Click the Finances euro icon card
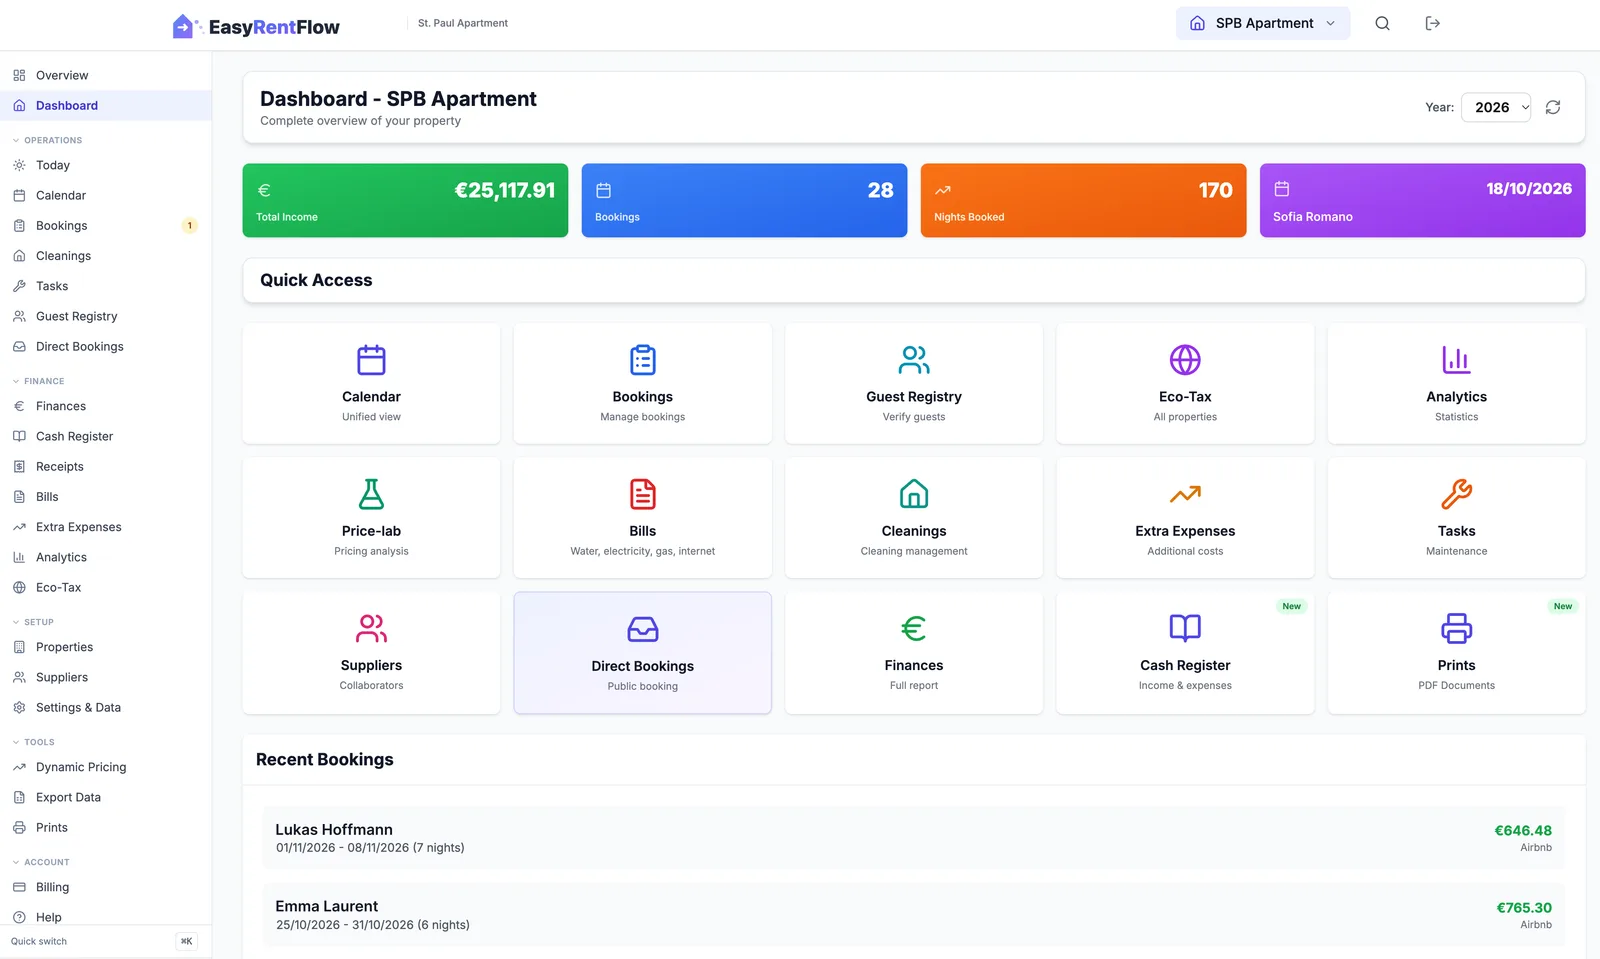 click(x=914, y=628)
